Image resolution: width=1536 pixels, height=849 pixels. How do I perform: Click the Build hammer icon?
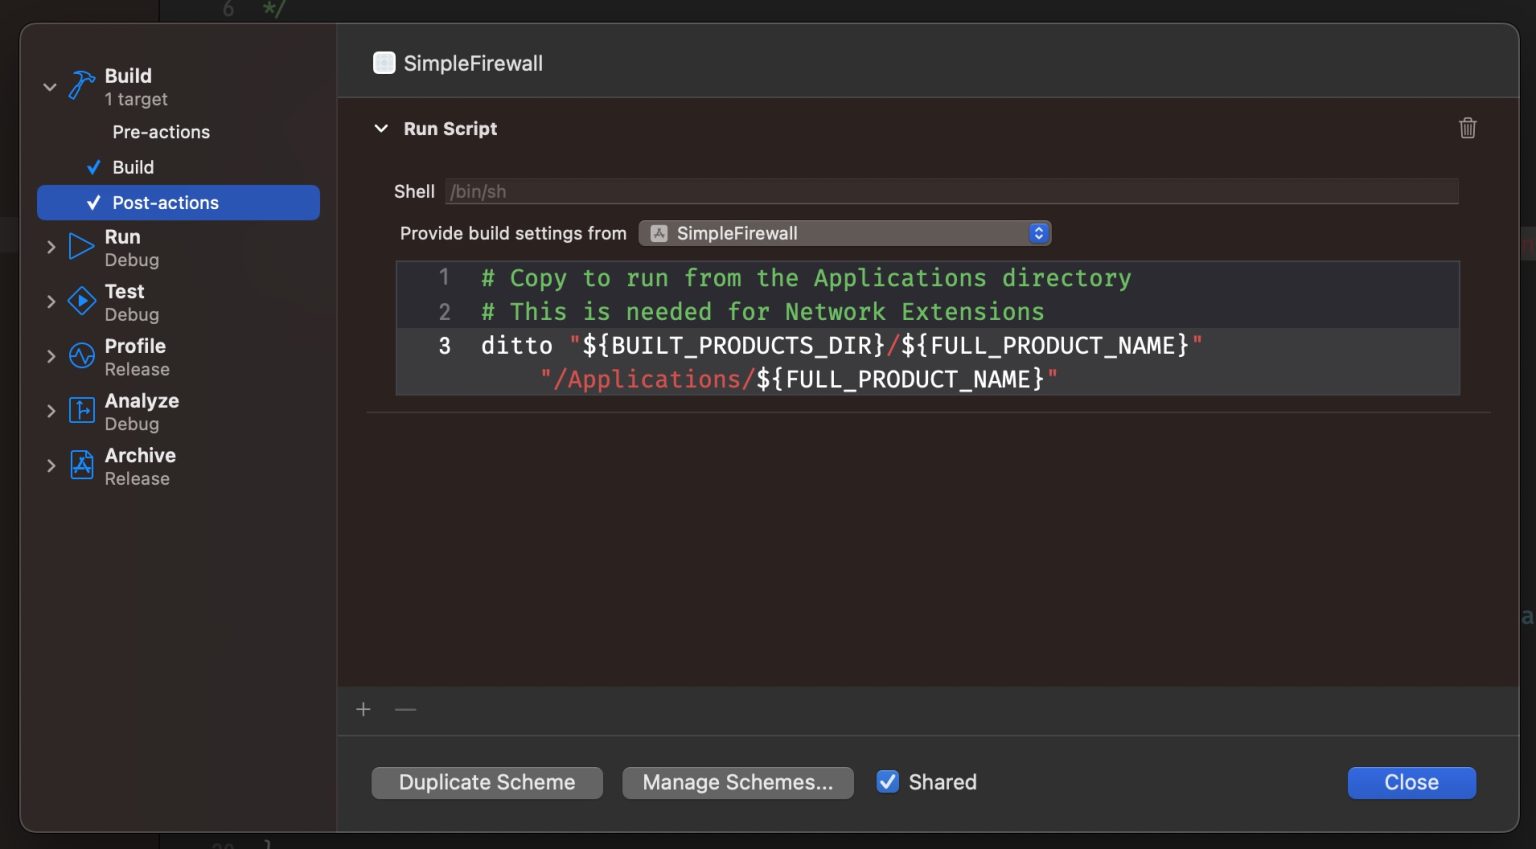pos(81,86)
